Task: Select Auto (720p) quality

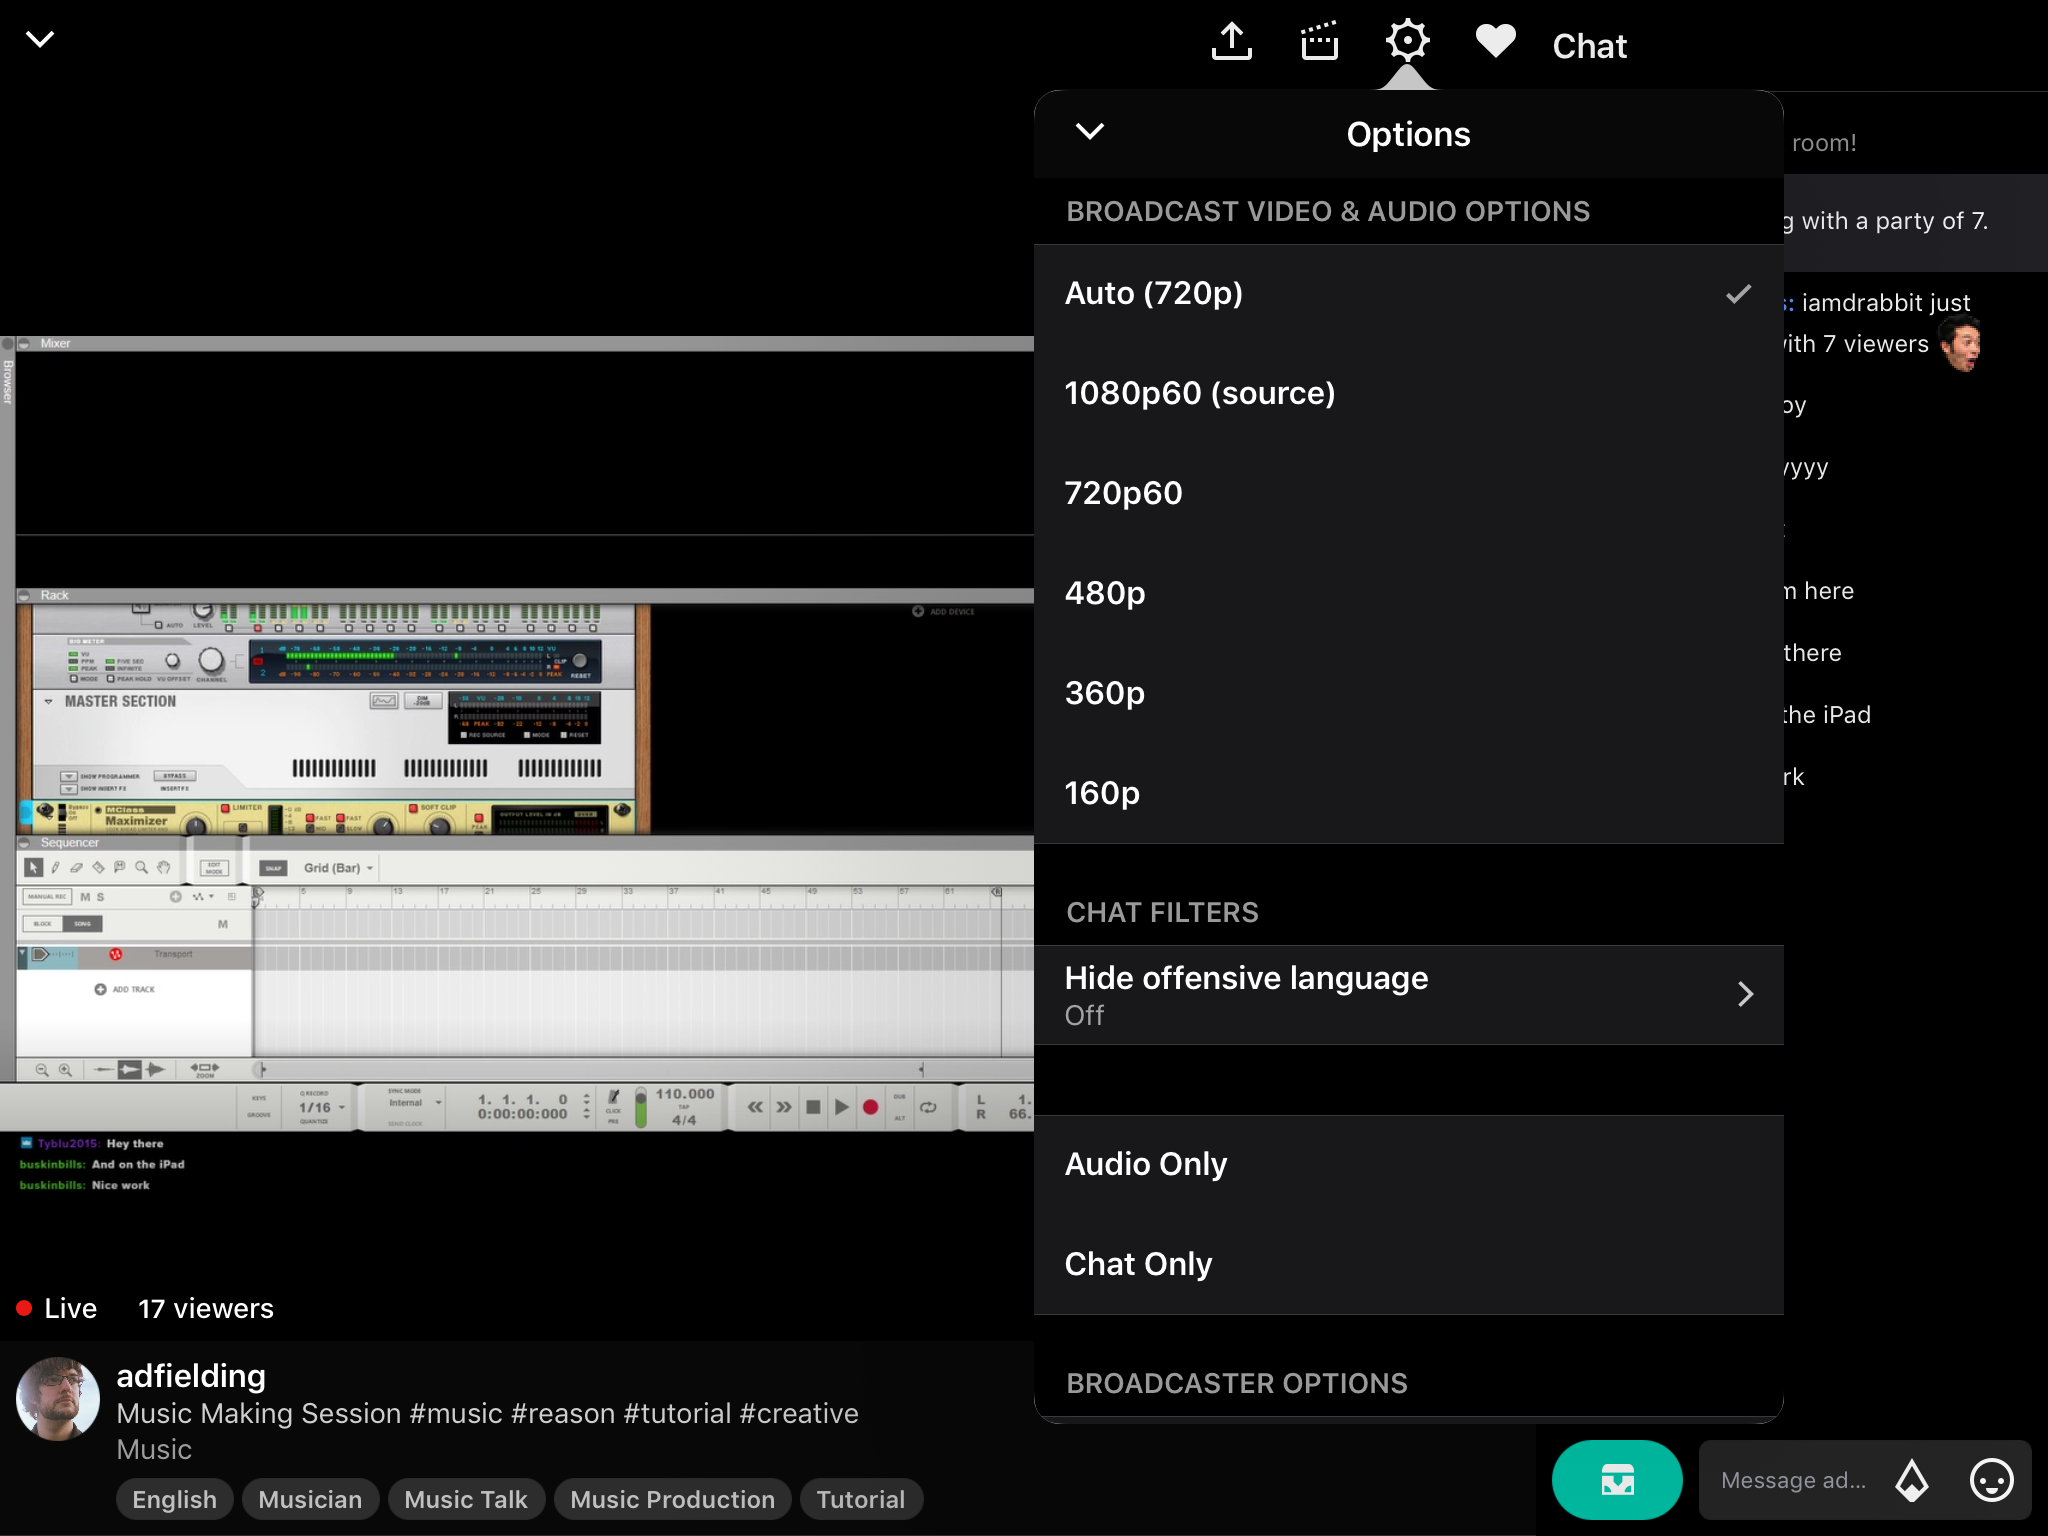Action: (1408, 293)
